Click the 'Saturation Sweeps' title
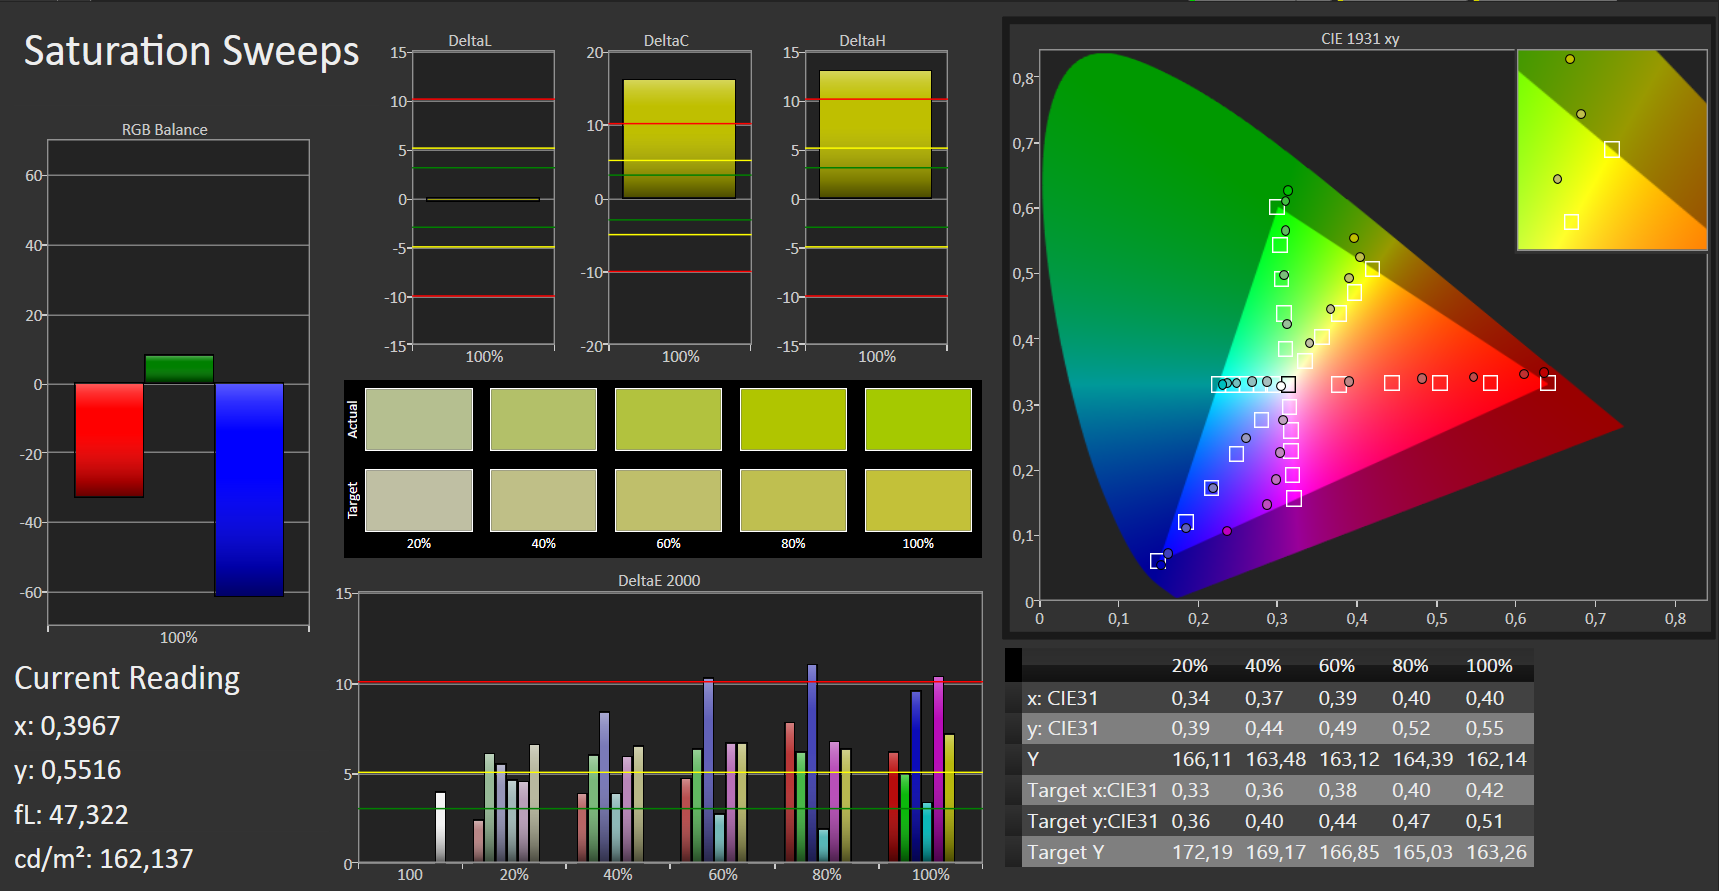This screenshot has width=1719, height=891. point(191,51)
